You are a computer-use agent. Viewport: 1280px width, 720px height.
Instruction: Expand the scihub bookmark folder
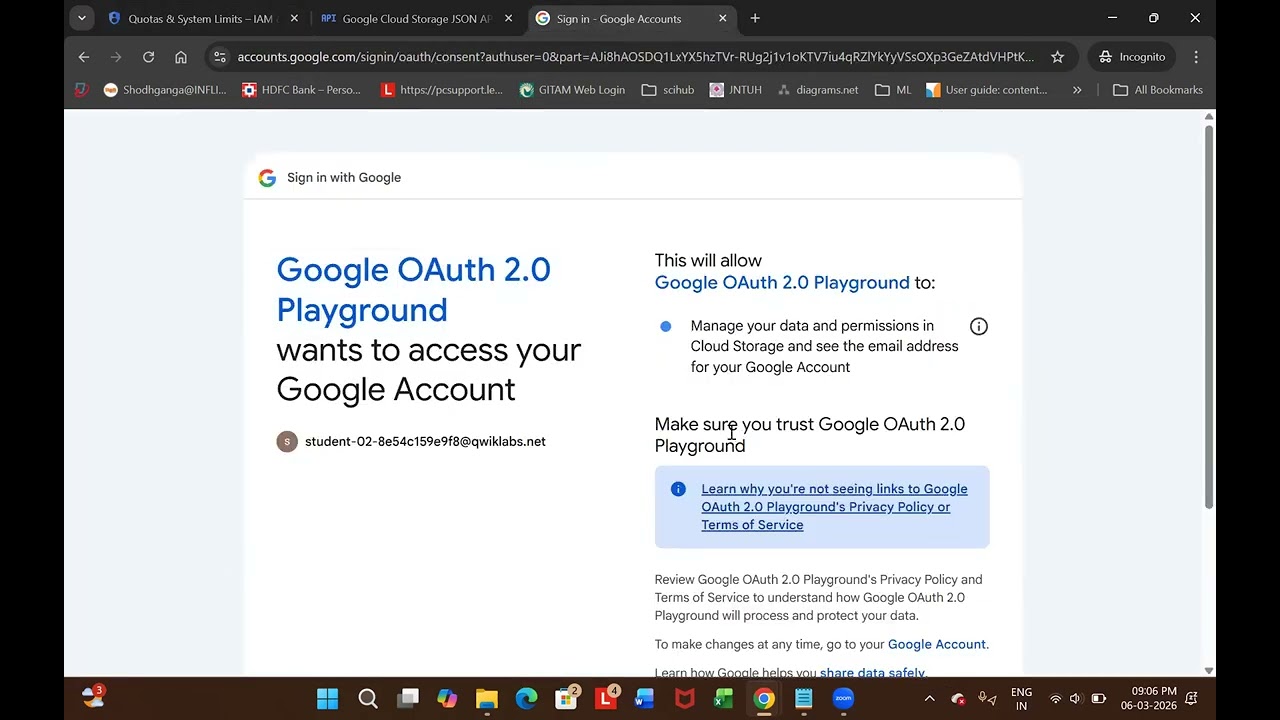click(x=668, y=90)
